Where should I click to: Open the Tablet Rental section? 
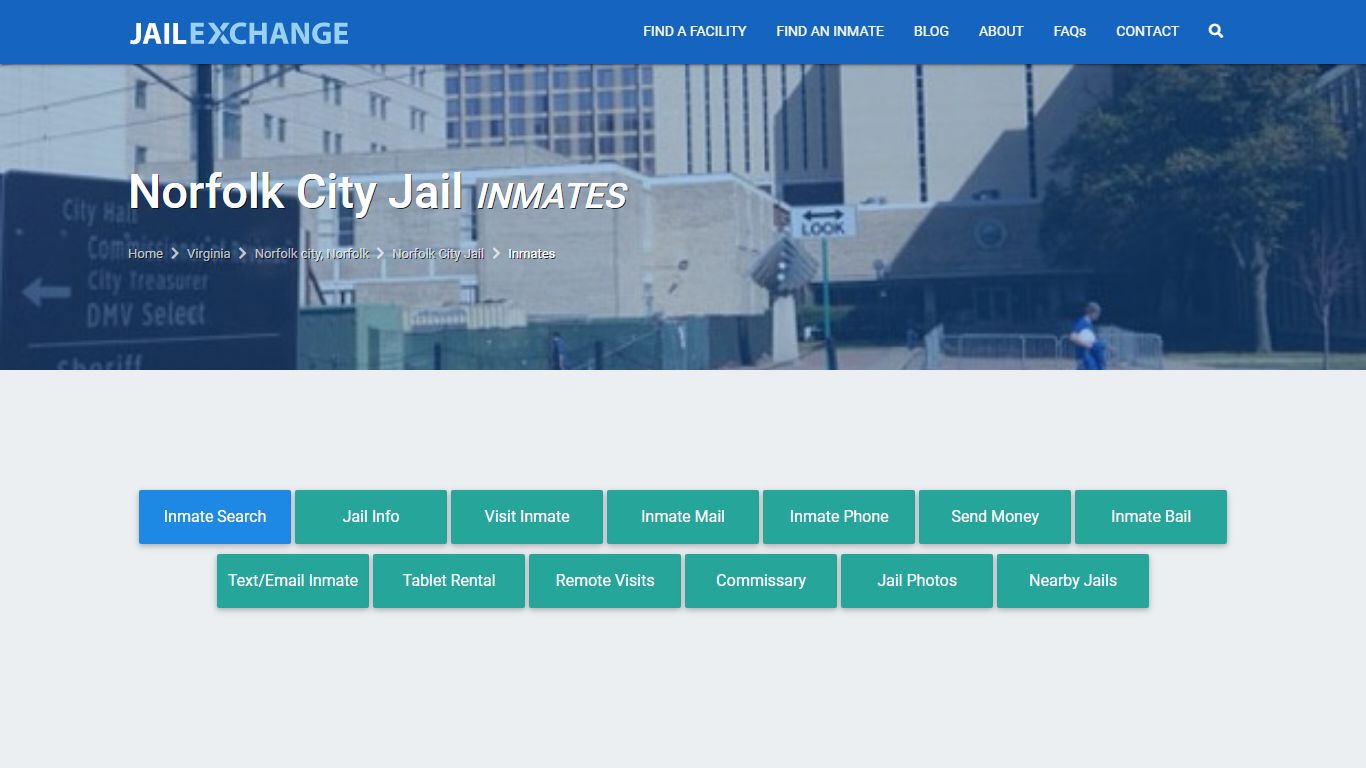[449, 581]
